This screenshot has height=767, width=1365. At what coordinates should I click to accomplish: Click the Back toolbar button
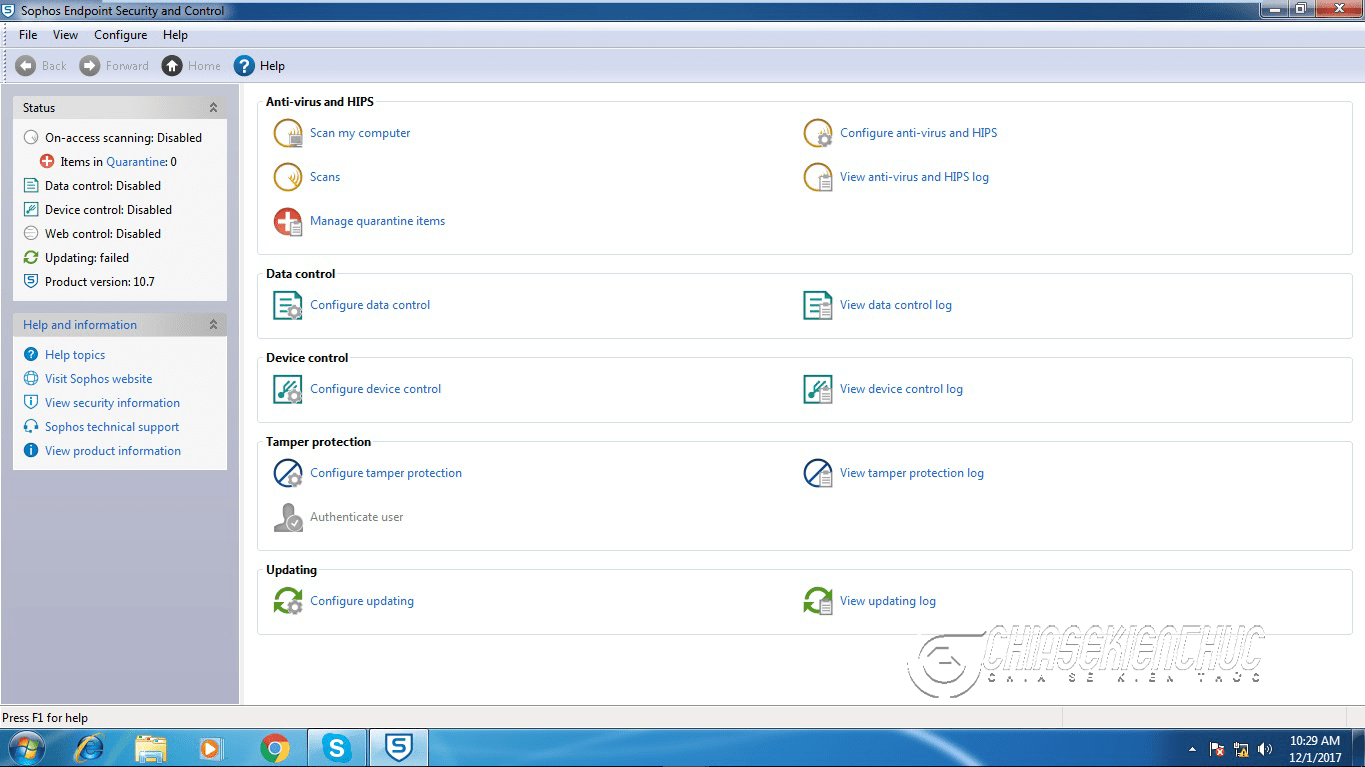point(41,66)
